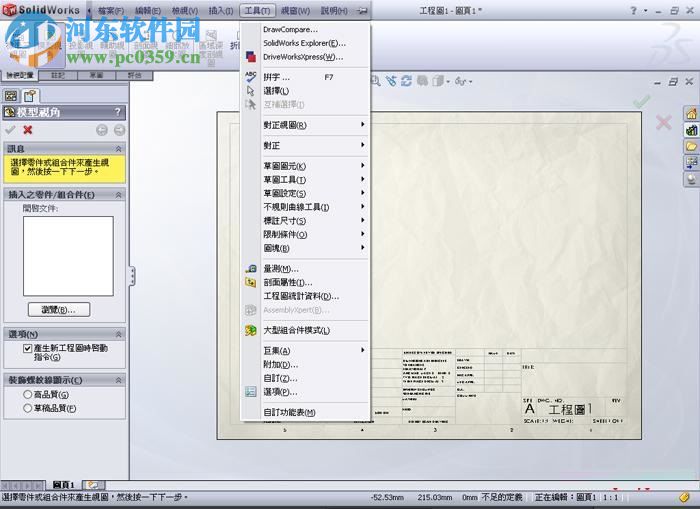
Task: Add new sheet tab icon
Action: pos(94,484)
